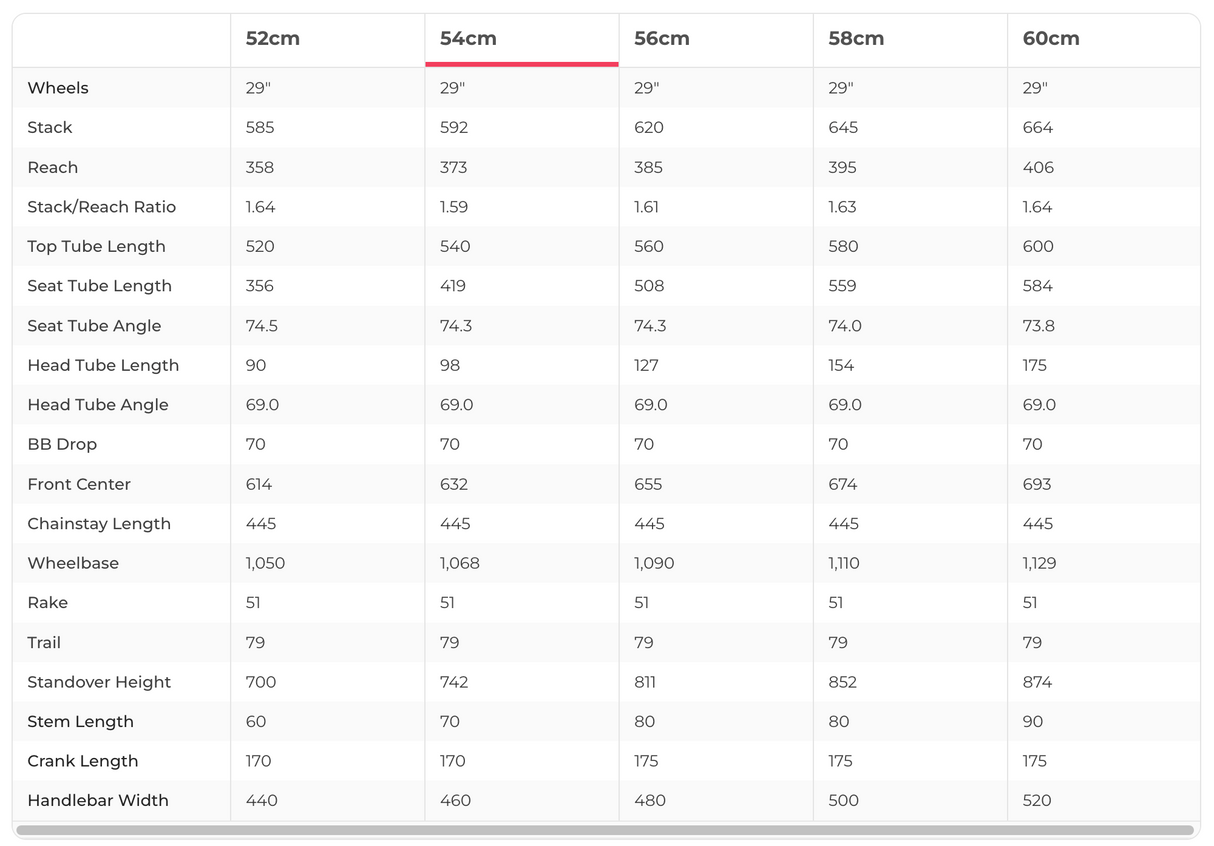Click the horizontal scrollbar below the table
1214x846 pixels.
tap(605, 830)
